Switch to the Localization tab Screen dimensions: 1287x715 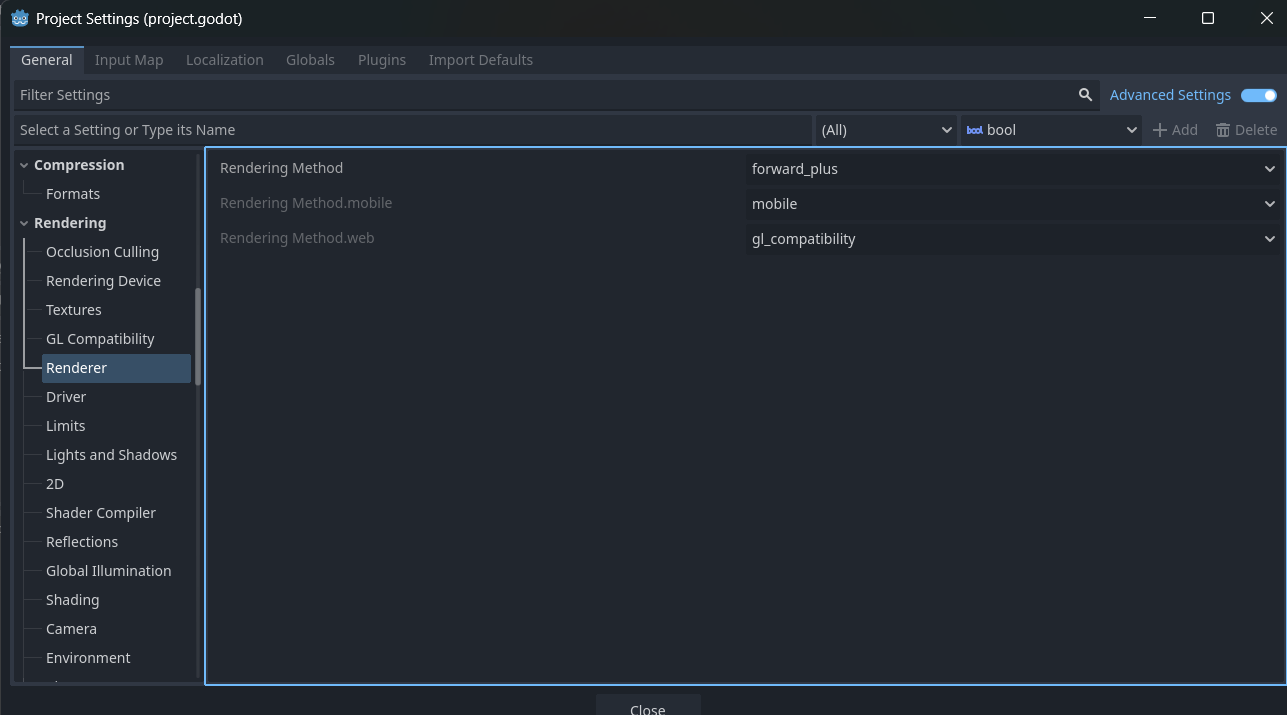(225, 60)
